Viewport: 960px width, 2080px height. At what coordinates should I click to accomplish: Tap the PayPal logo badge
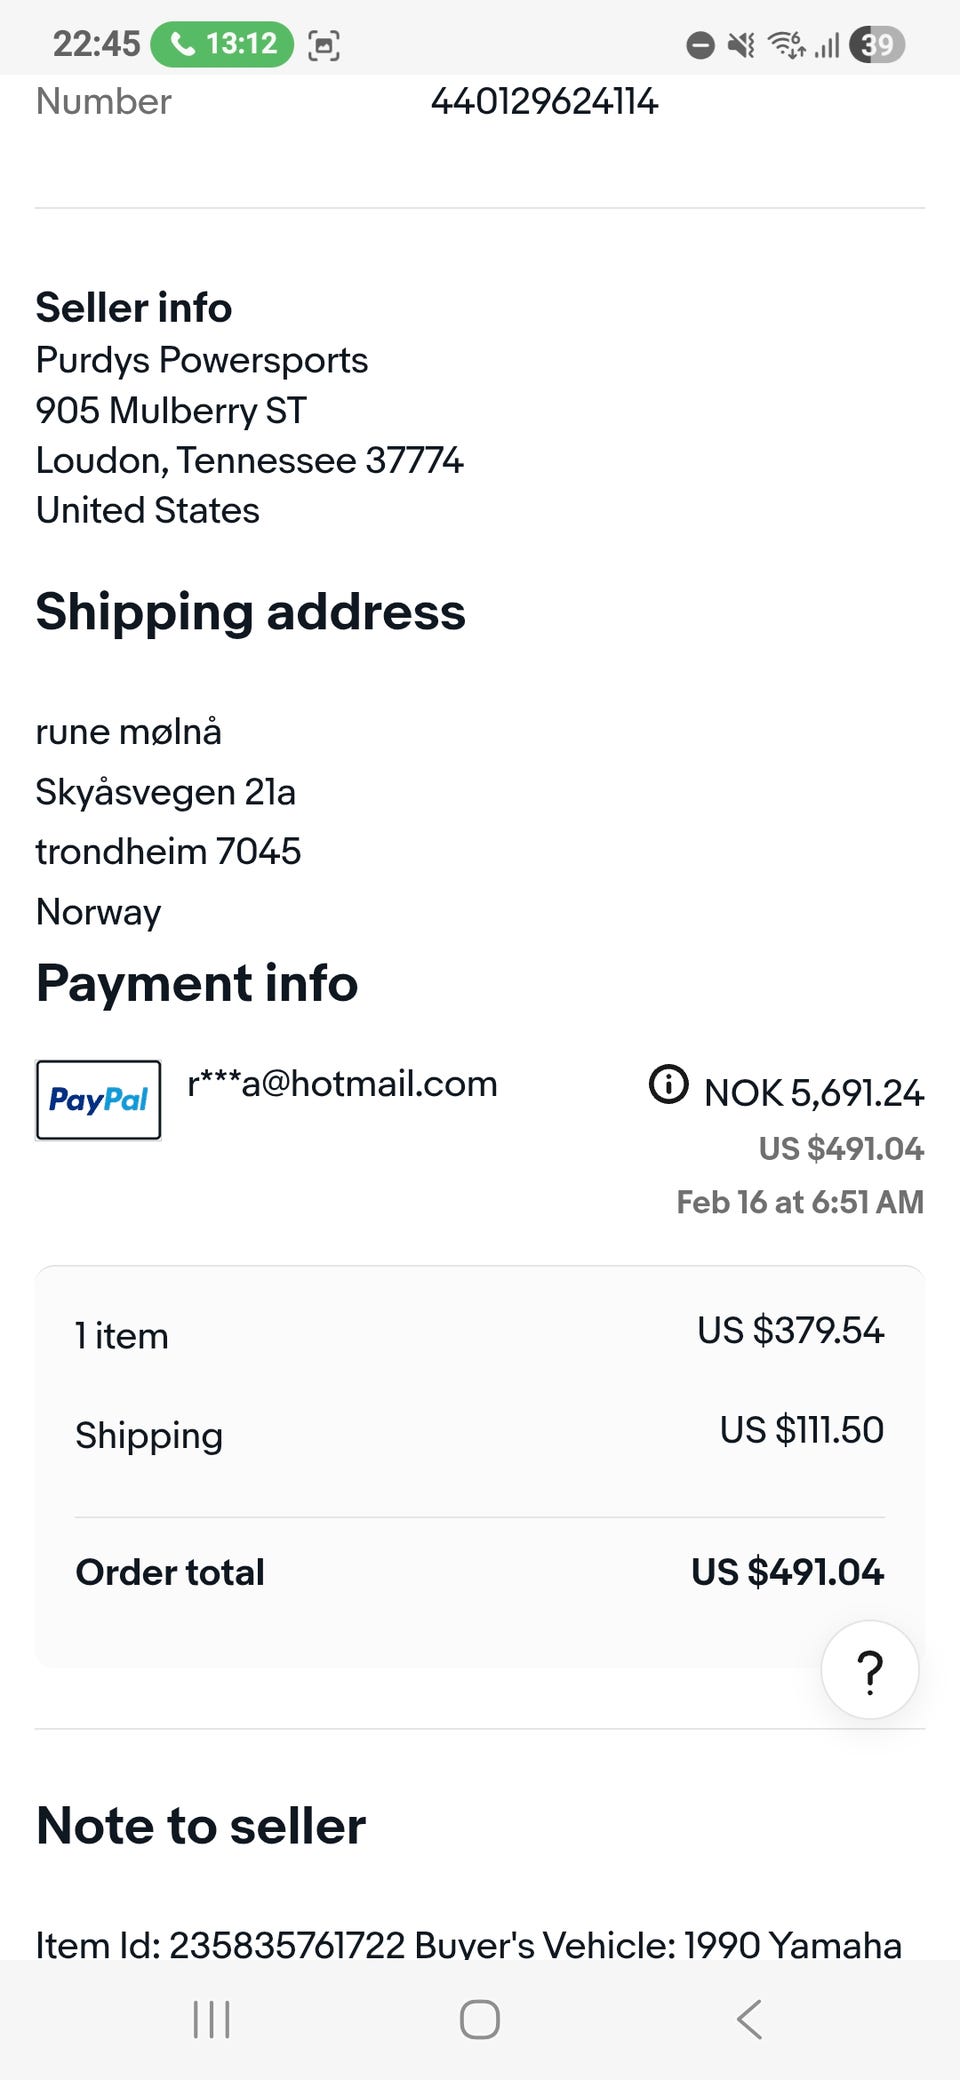pyautogui.click(x=98, y=1100)
